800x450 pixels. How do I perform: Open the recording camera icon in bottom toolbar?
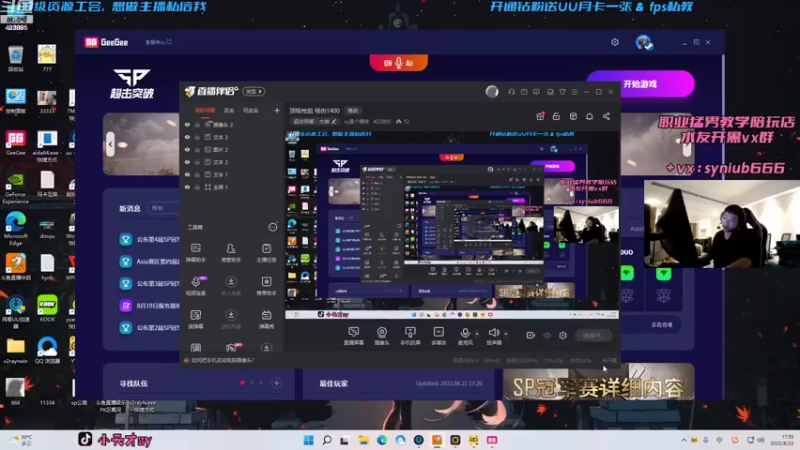pyautogui.click(x=531, y=335)
